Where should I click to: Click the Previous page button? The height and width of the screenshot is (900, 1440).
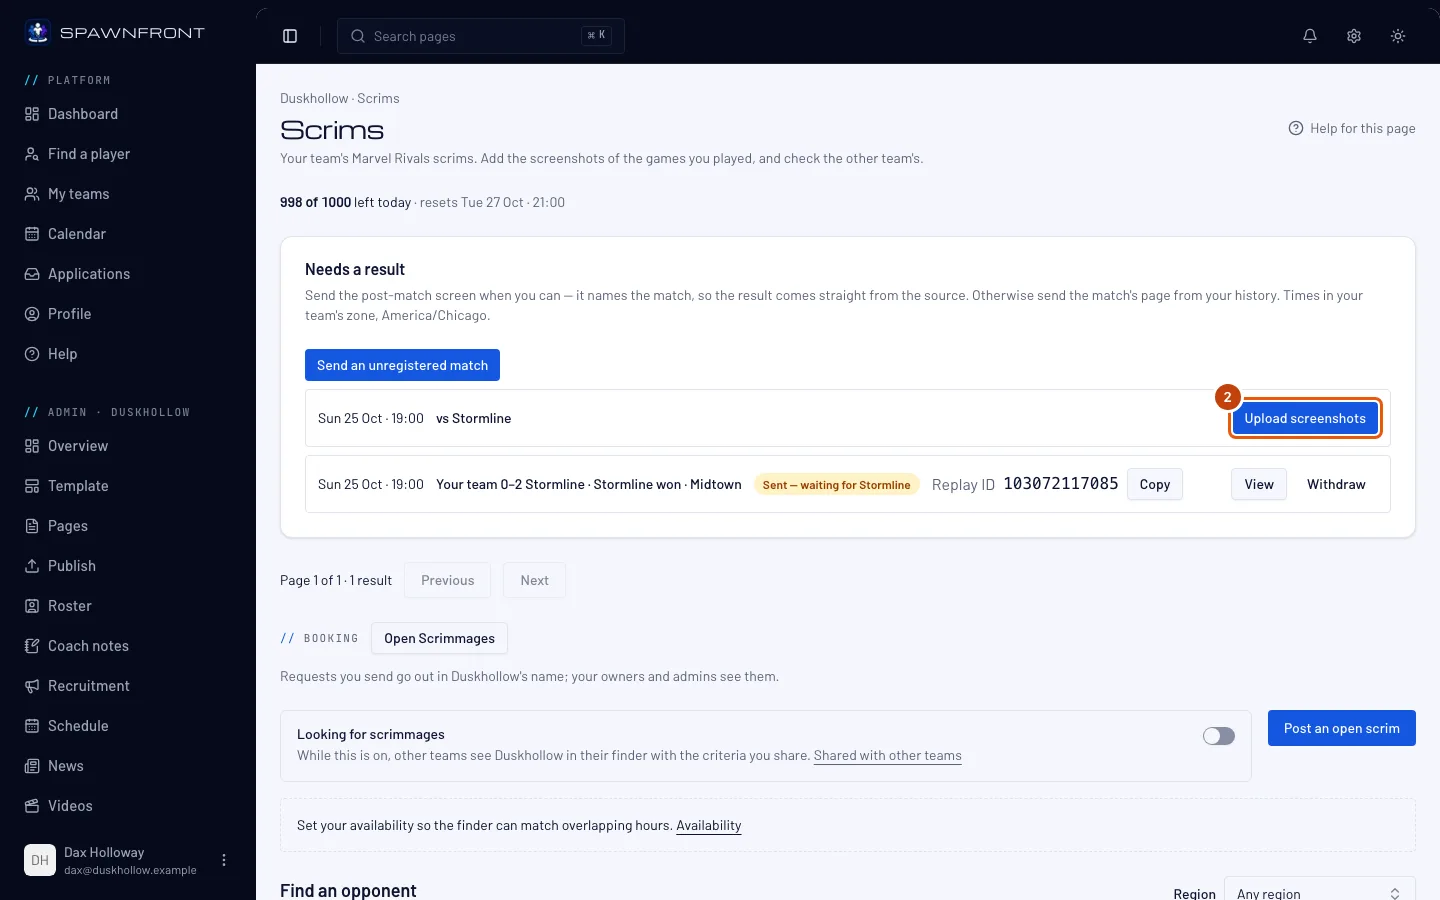tap(447, 580)
